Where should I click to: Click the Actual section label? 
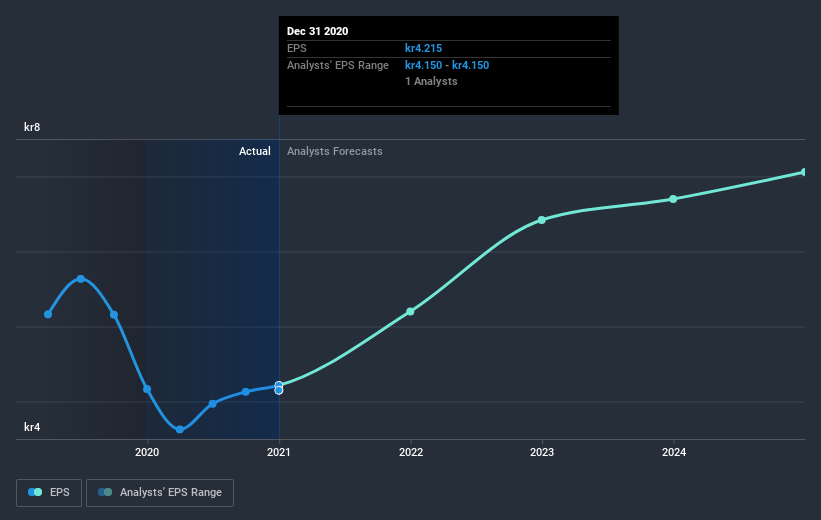[254, 151]
